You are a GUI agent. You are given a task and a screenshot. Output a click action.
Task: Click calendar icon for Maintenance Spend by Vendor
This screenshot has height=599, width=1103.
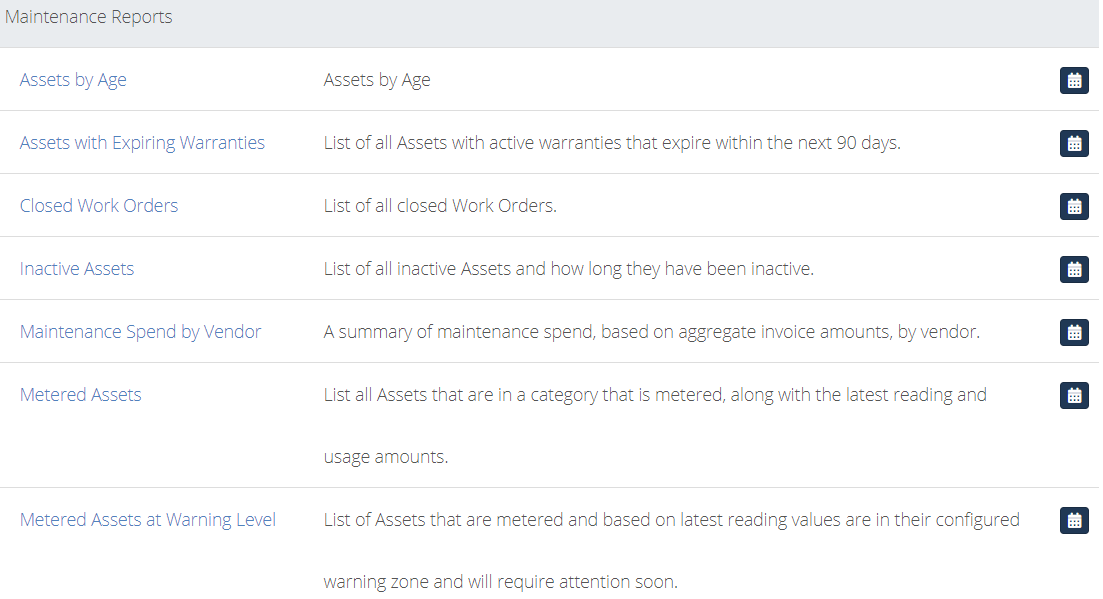coord(1073,332)
